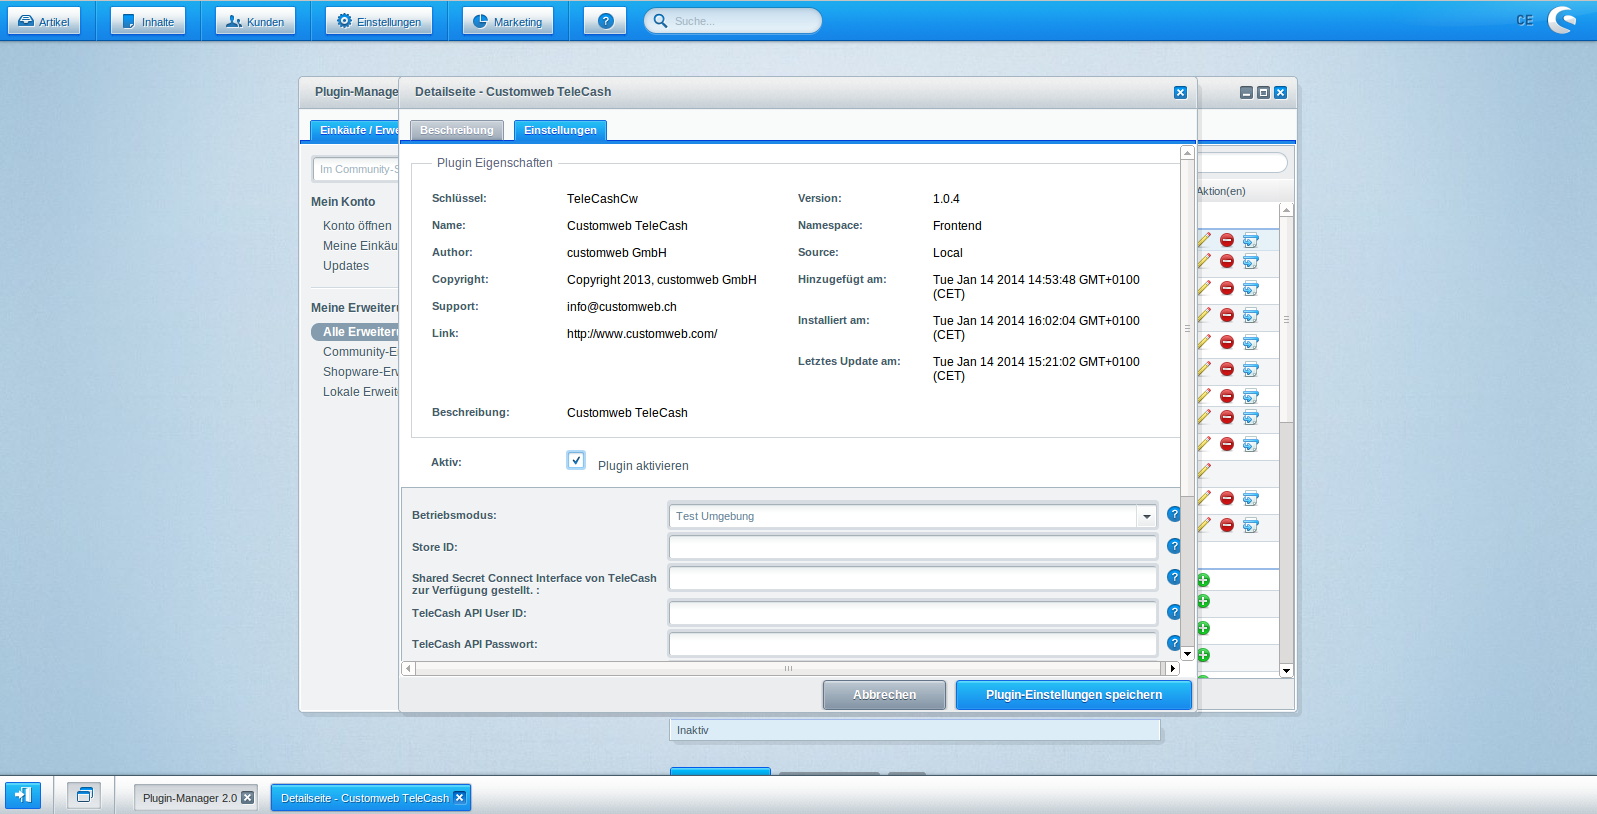Screen dimensions: 1597x814
Task: Open the Betriebsmodus dropdown
Action: click(x=1146, y=516)
